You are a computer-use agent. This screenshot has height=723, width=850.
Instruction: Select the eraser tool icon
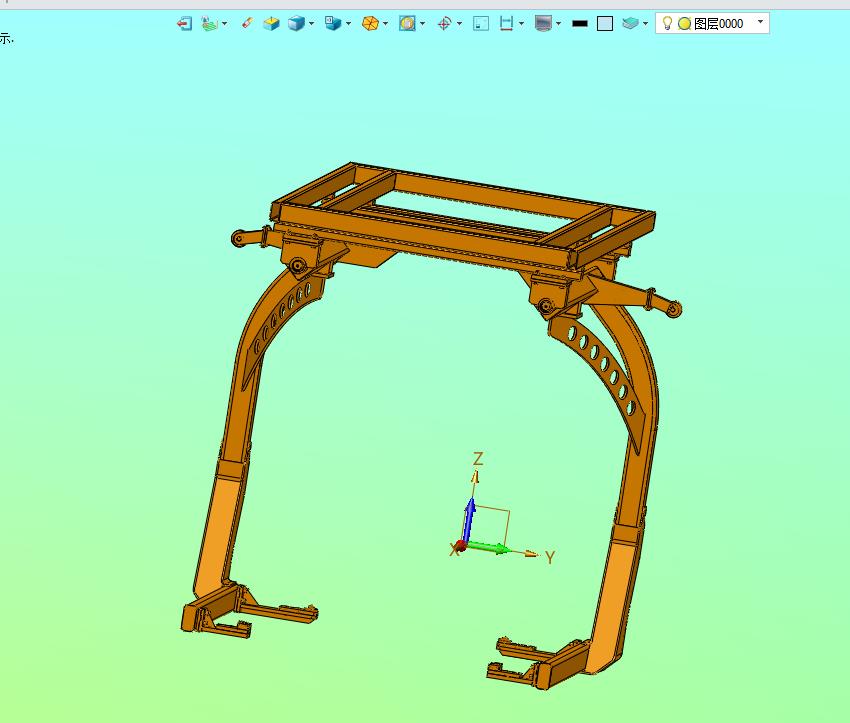pos(247,23)
